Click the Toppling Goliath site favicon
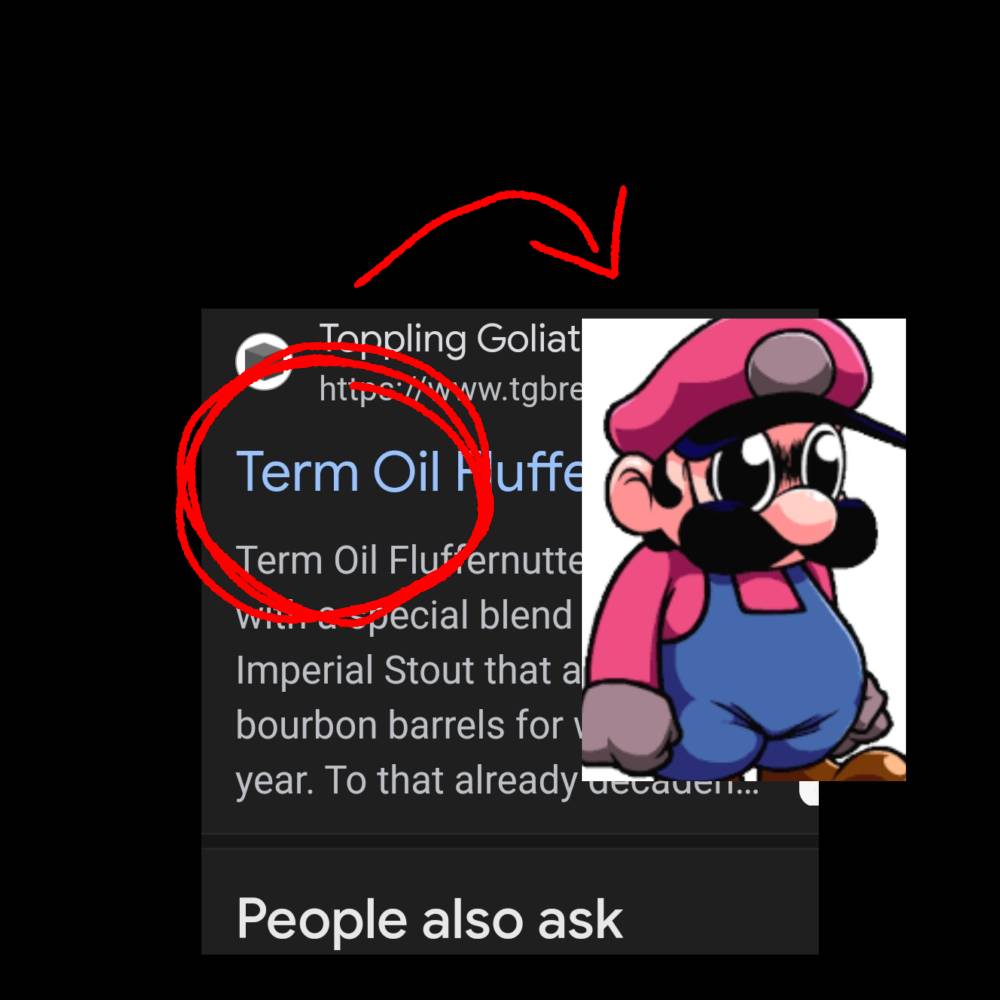The height and width of the screenshot is (1000, 1000). tap(263, 361)
